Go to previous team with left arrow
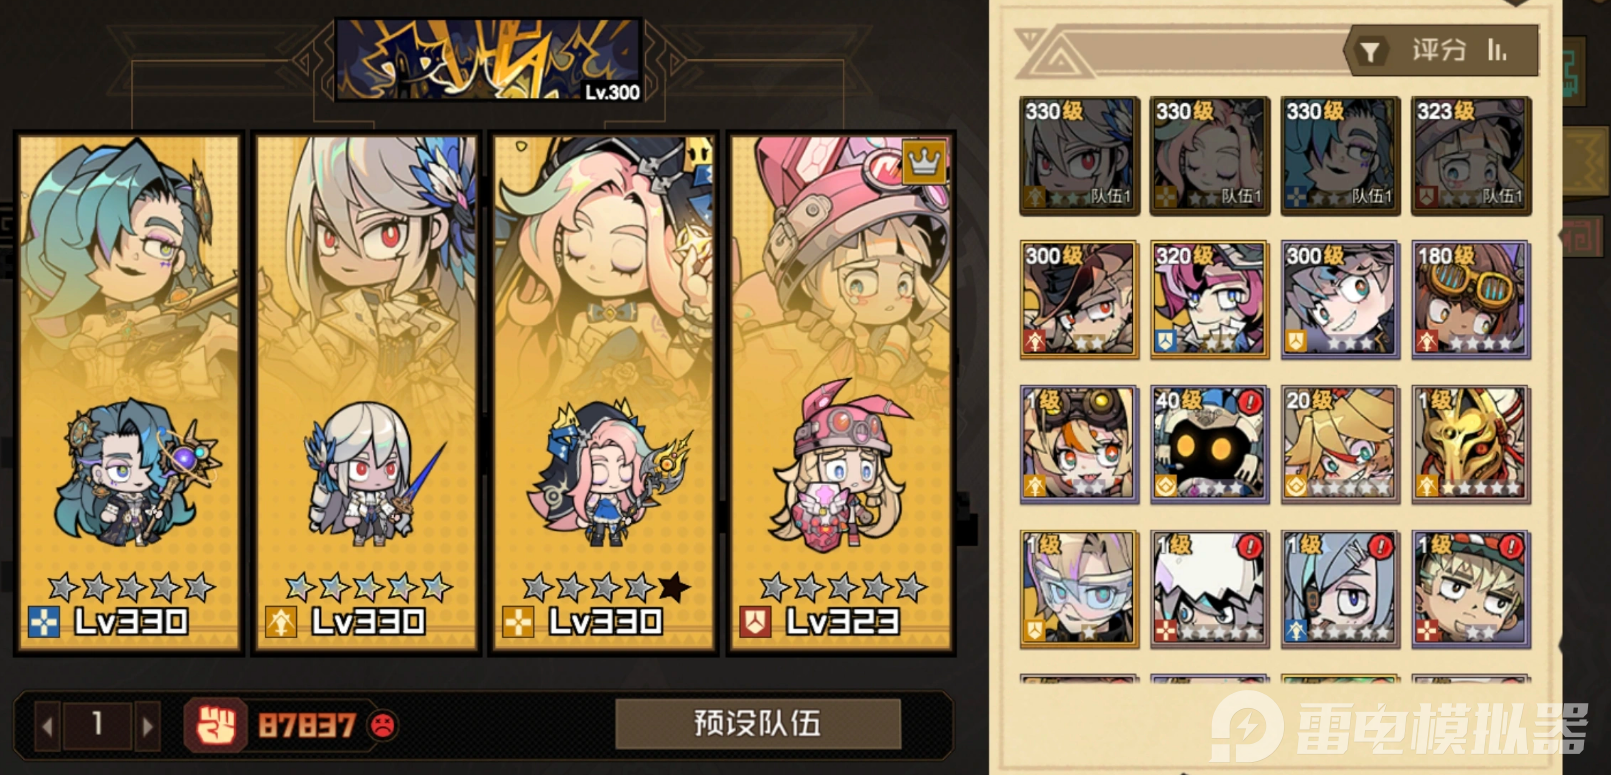1611x775 pixels. click(x=47, y=725)
